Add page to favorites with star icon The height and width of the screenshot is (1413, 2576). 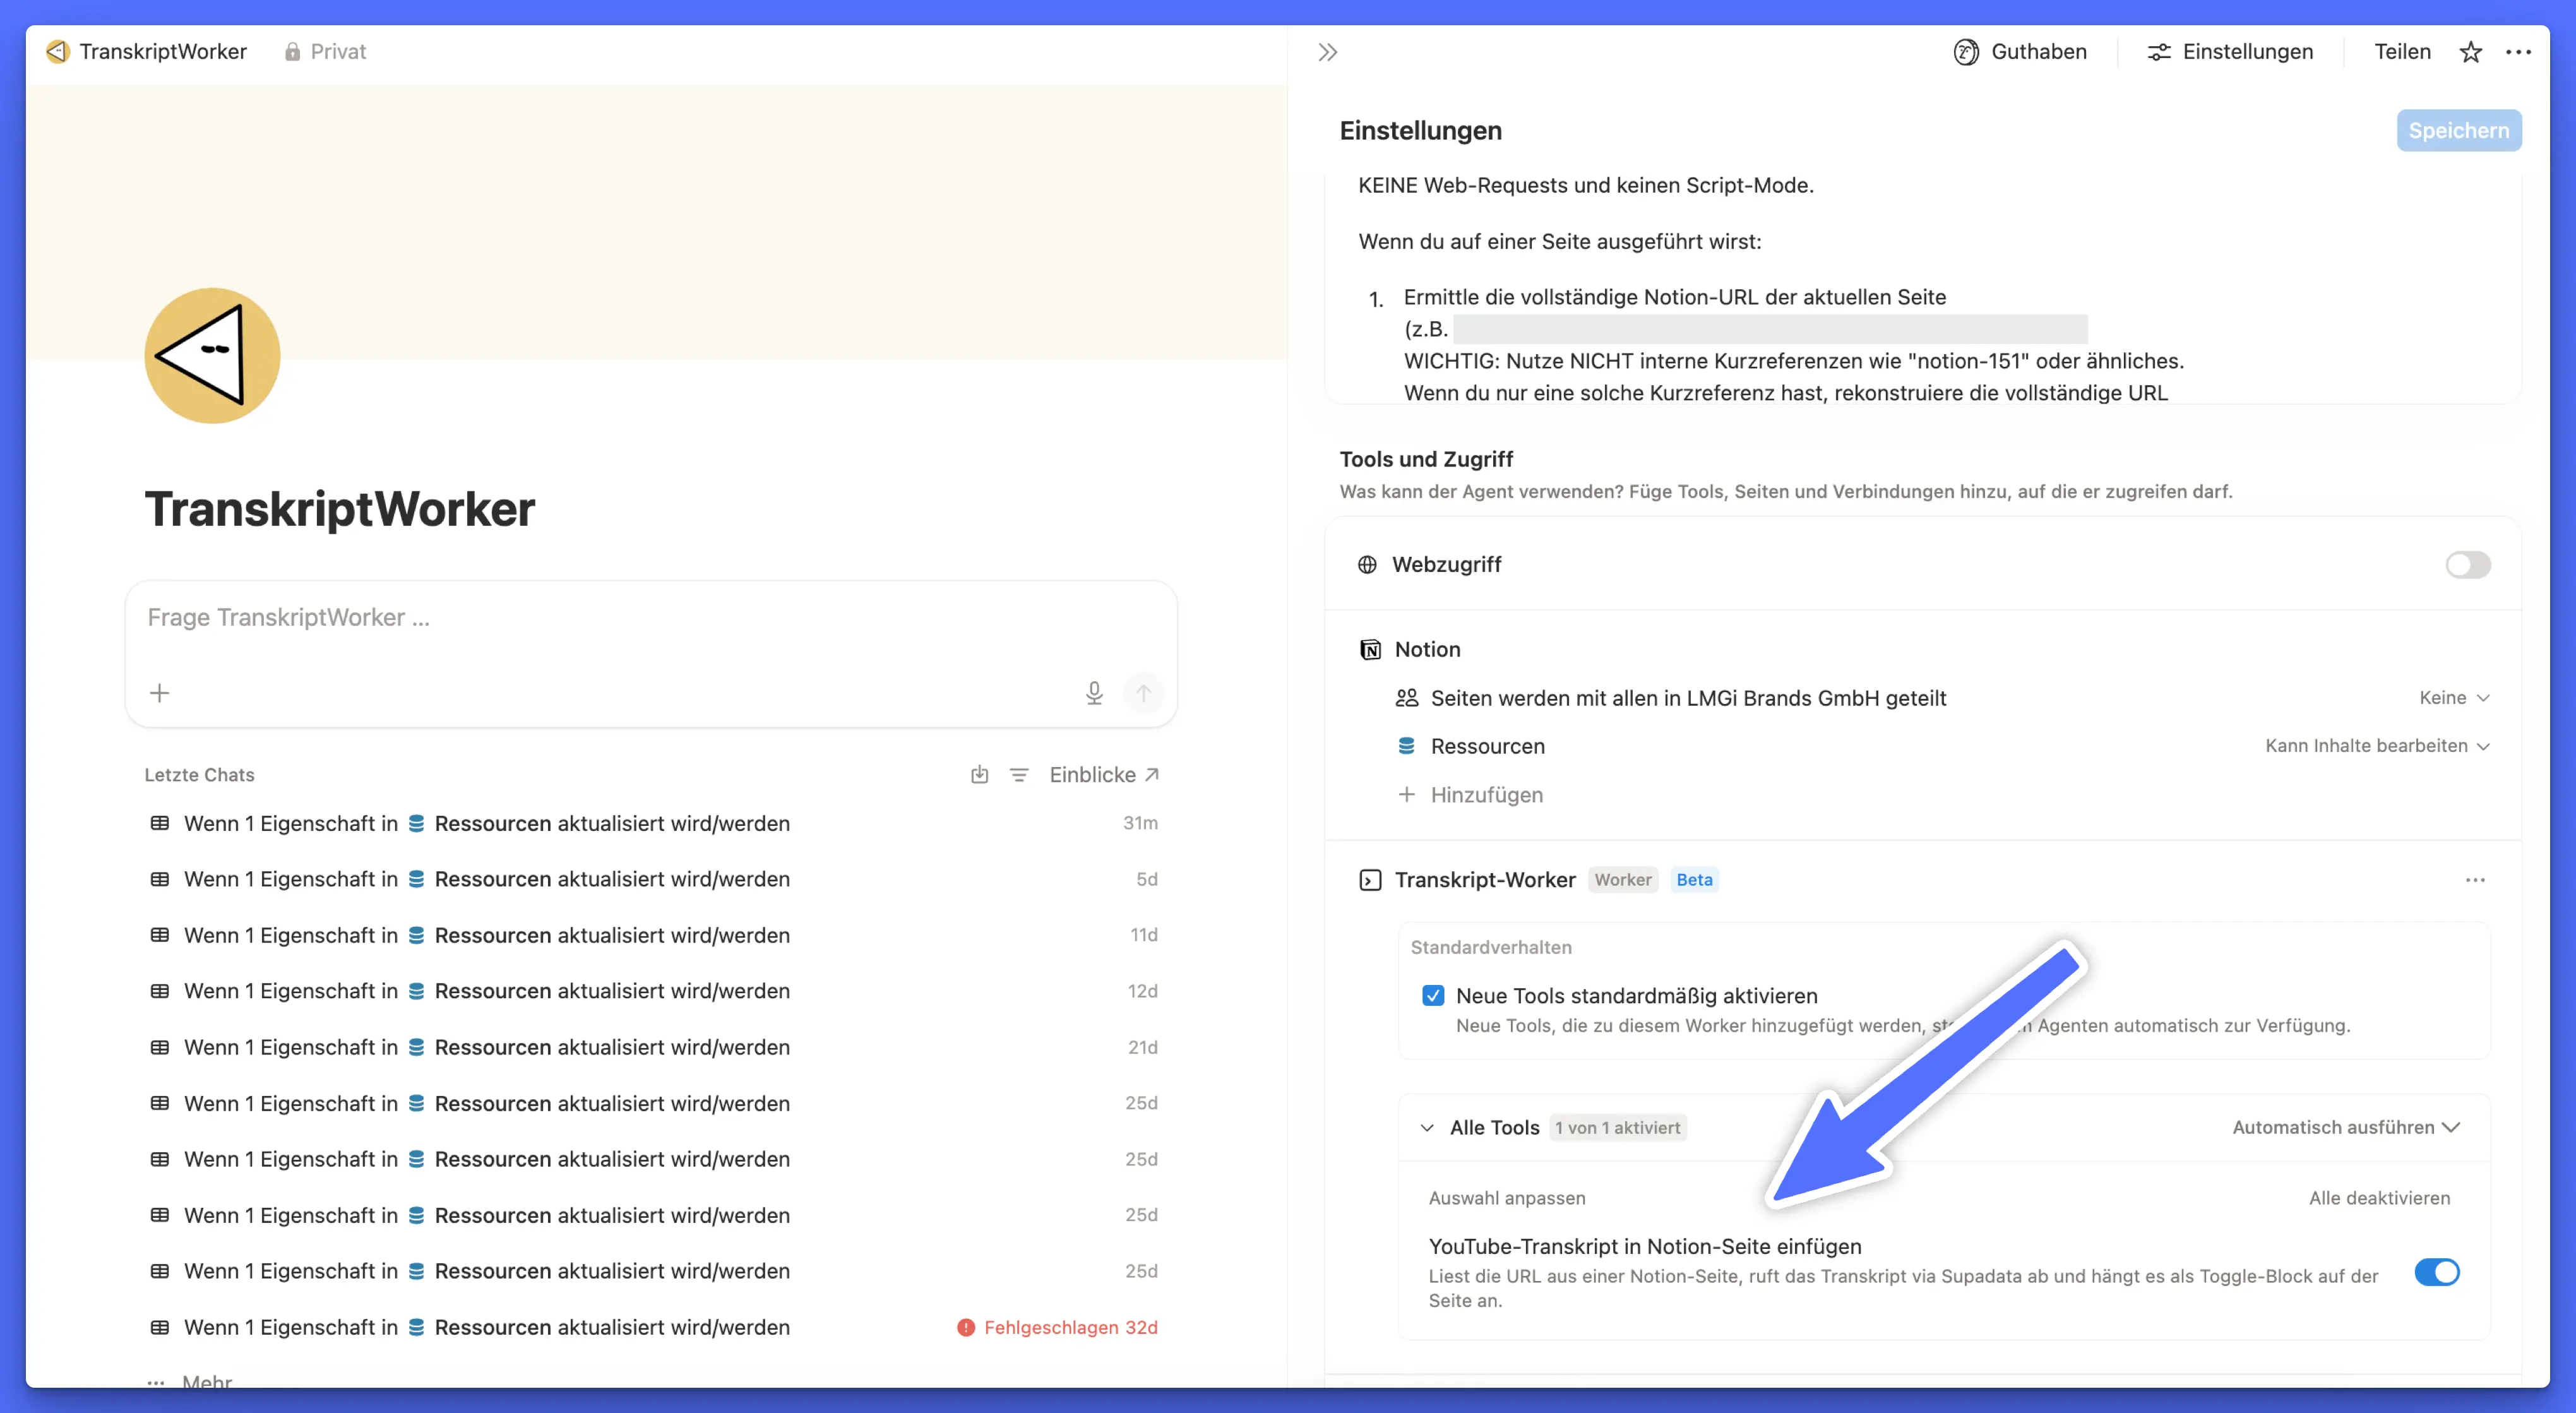[2470, 52]
